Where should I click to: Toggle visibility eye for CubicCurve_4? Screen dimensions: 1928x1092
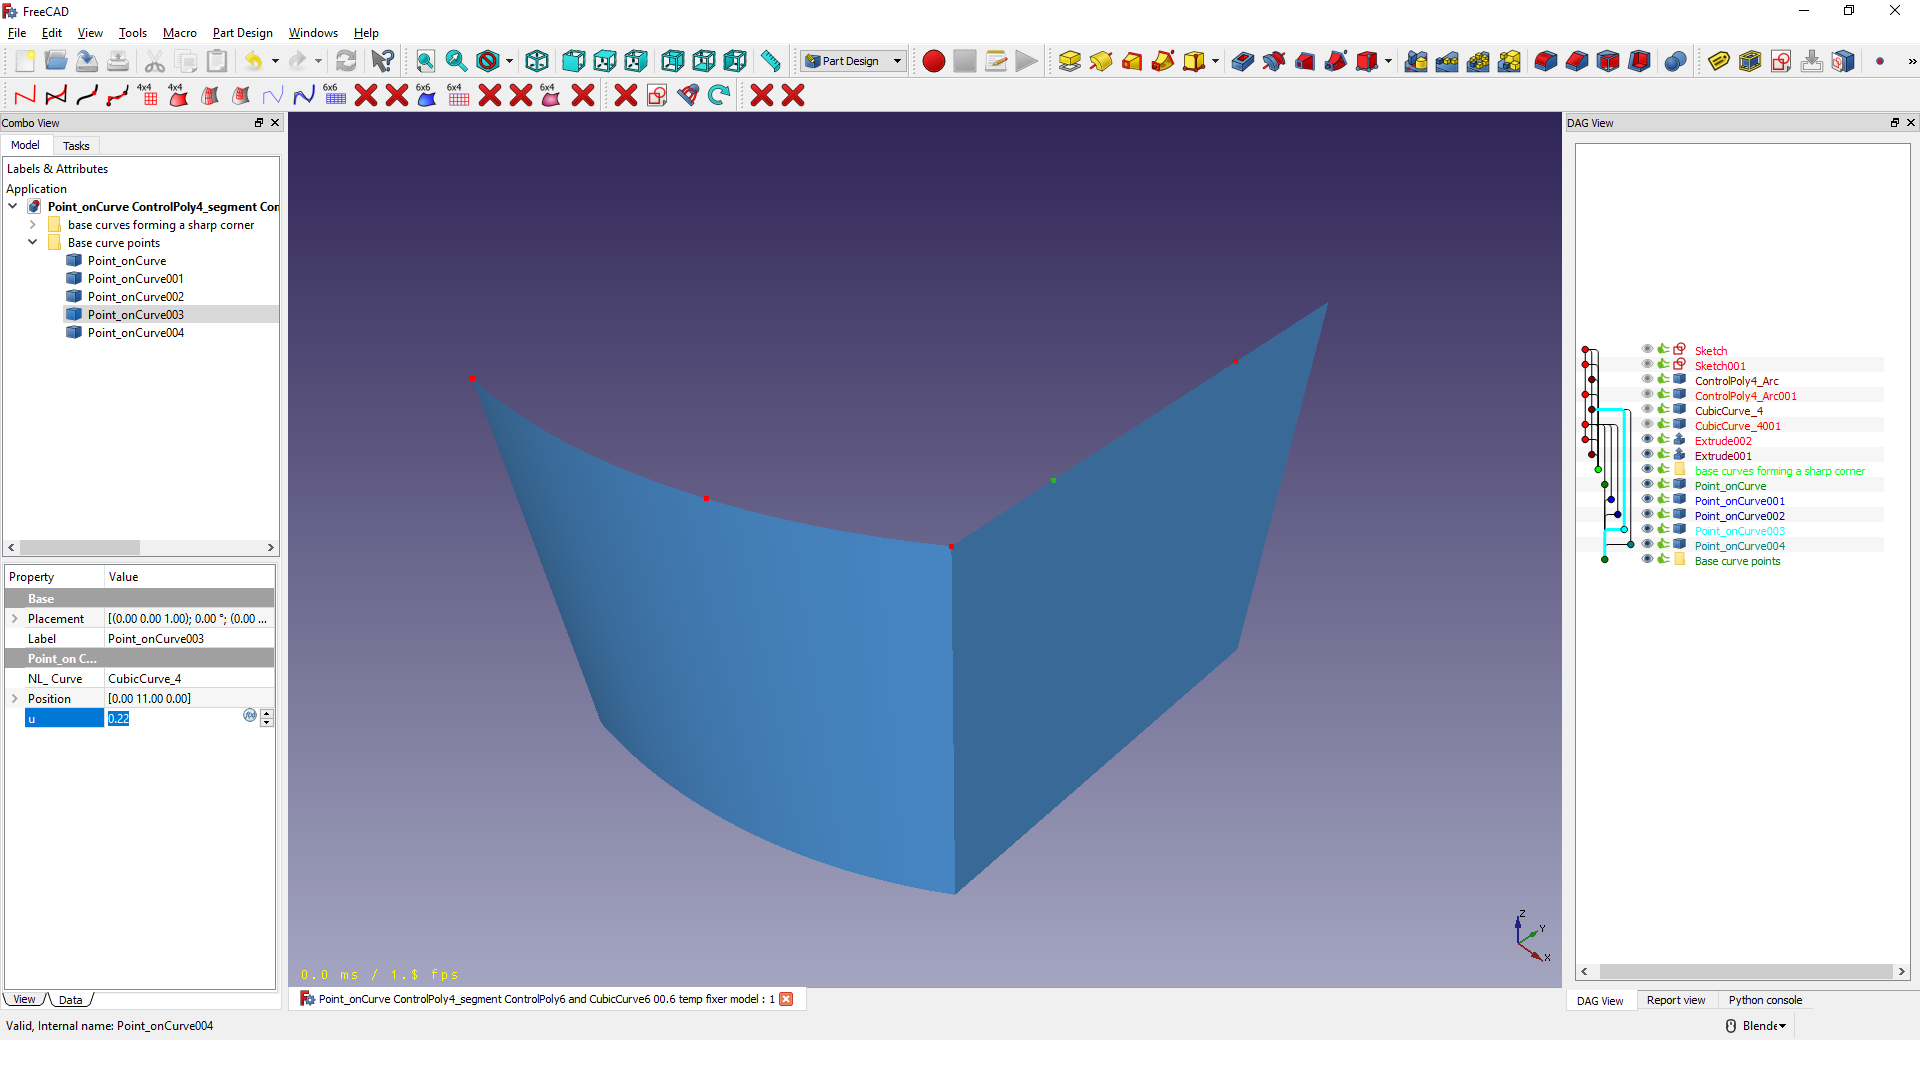tap(1647, 410)
